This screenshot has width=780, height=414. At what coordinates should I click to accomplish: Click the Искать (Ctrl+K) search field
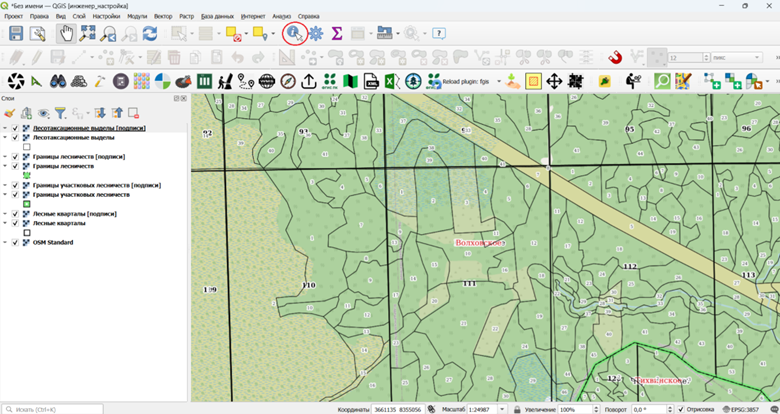(52, 410)
